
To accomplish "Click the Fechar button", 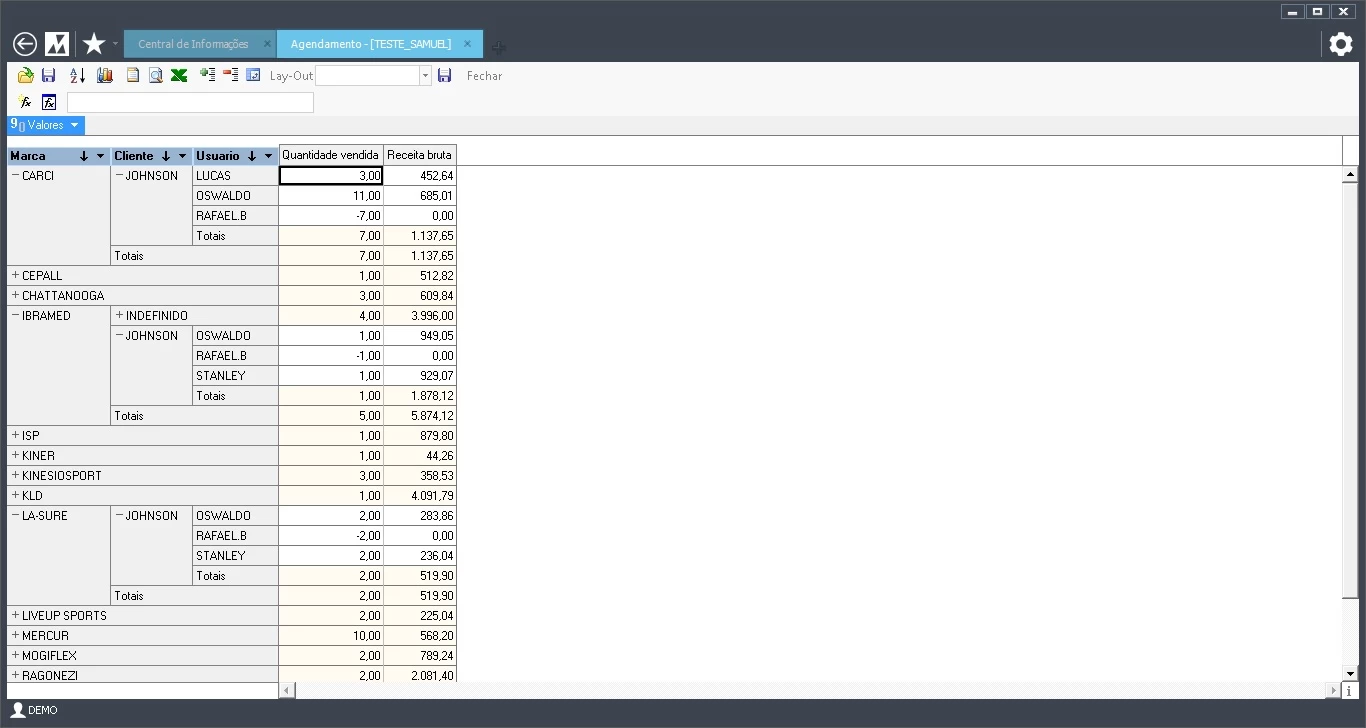I will tap(484, 76).
